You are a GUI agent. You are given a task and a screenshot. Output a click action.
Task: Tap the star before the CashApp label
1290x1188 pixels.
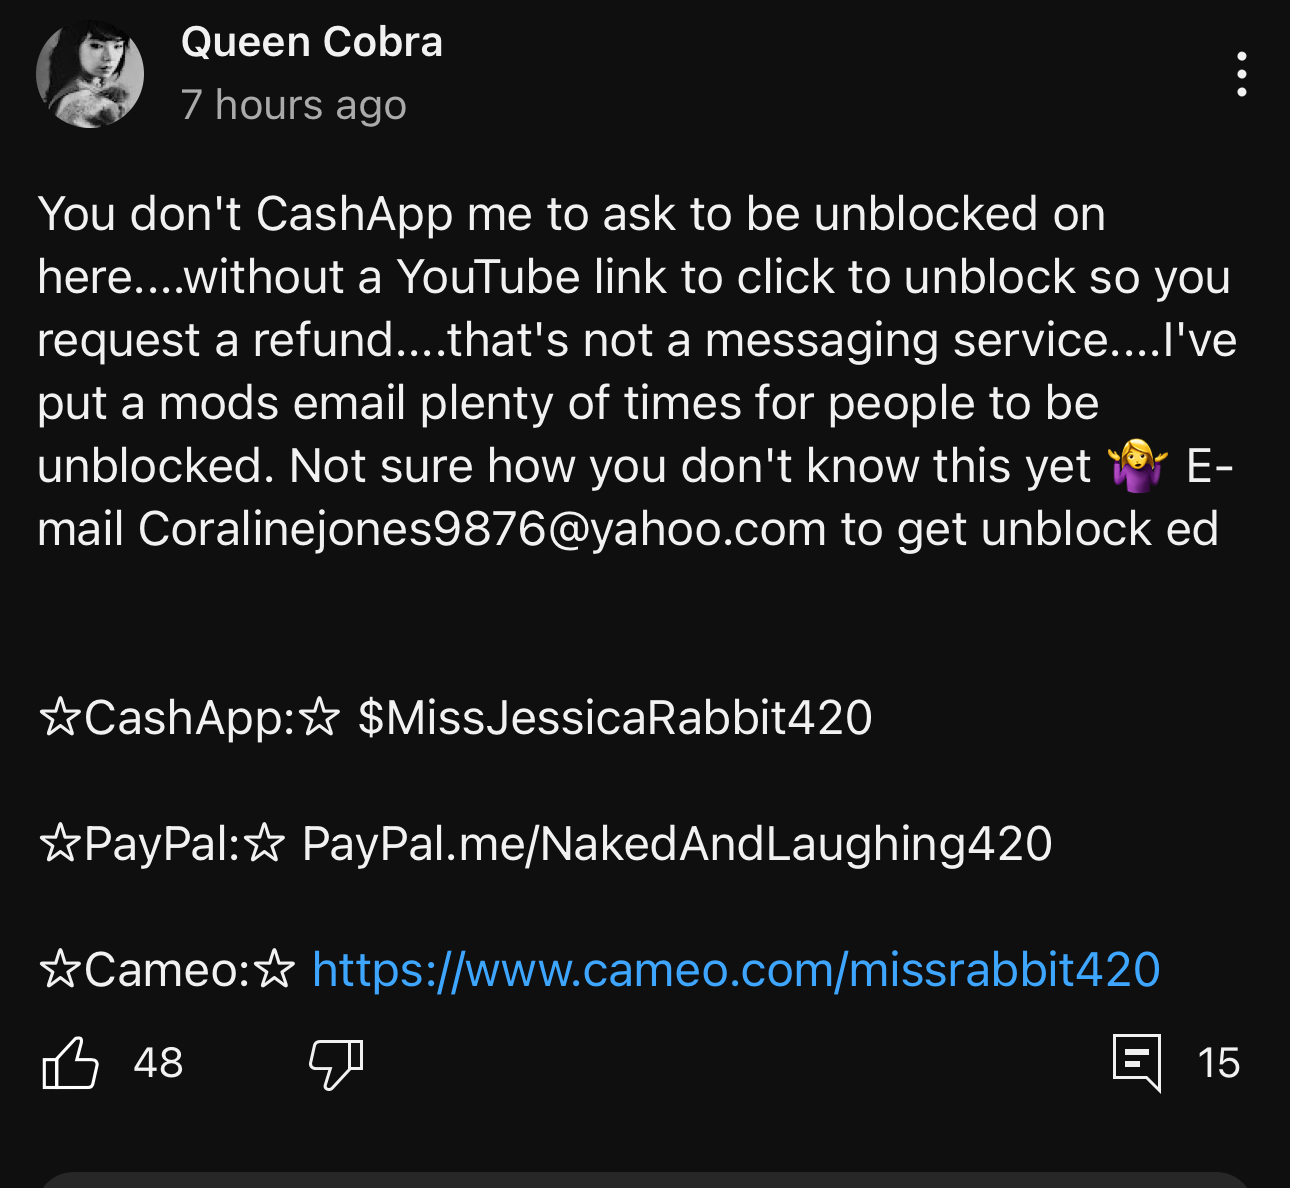point(60,718)
